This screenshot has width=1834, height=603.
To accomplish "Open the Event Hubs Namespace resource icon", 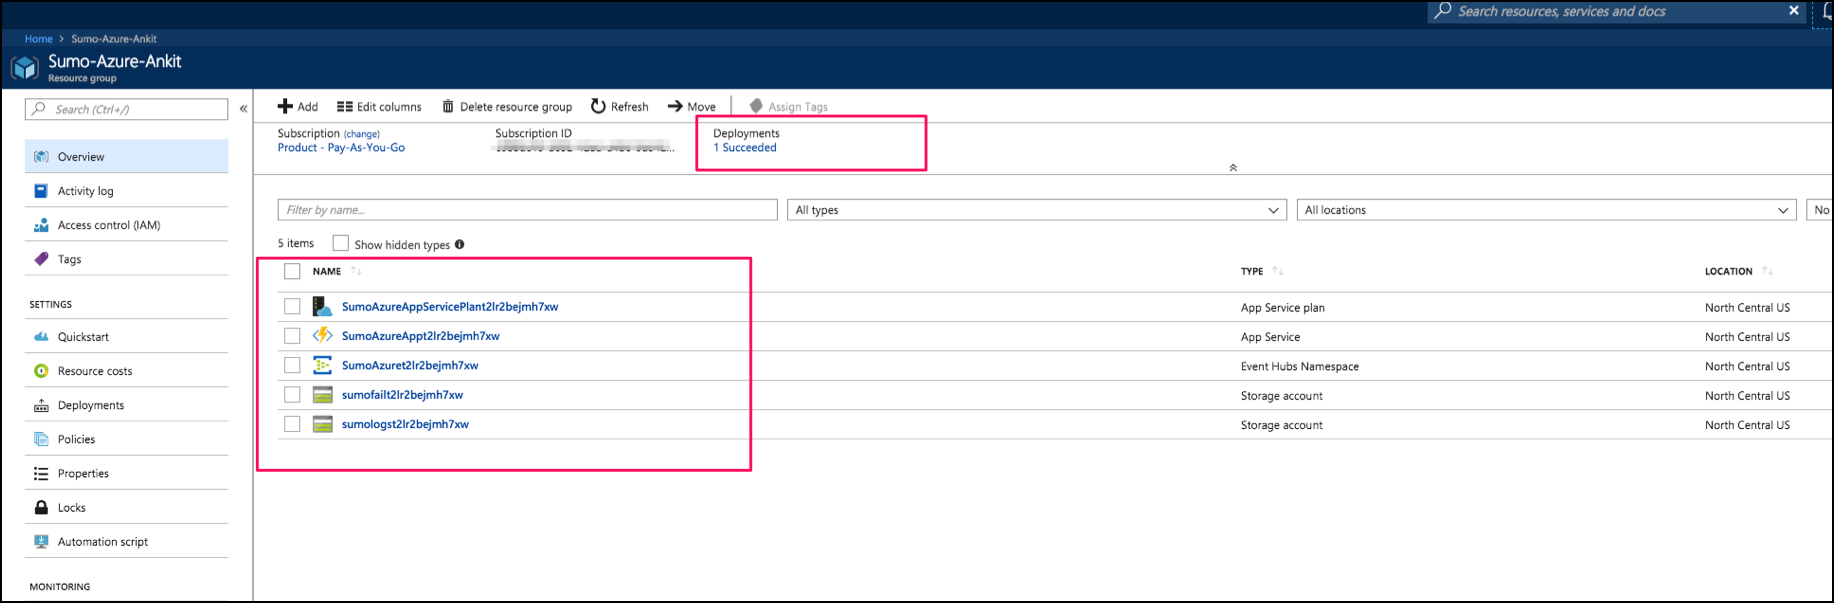I will [x=322, y=366].
